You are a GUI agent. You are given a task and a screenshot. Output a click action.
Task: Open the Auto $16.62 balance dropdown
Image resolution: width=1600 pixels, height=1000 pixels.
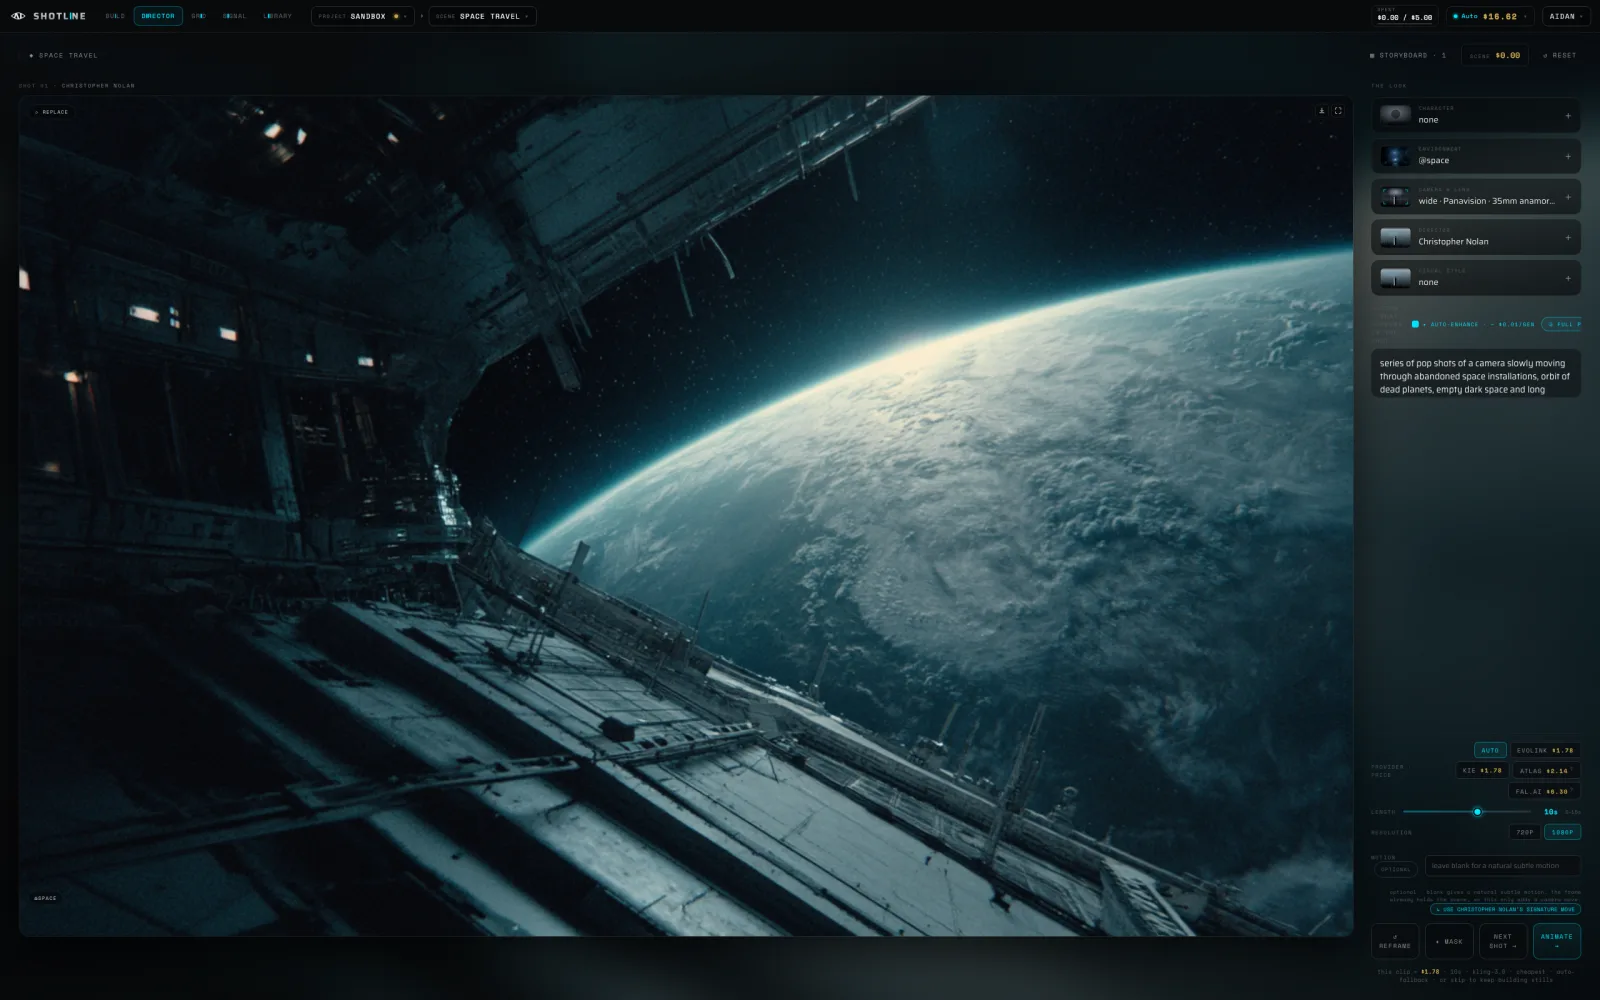[x=1490, y=16]
